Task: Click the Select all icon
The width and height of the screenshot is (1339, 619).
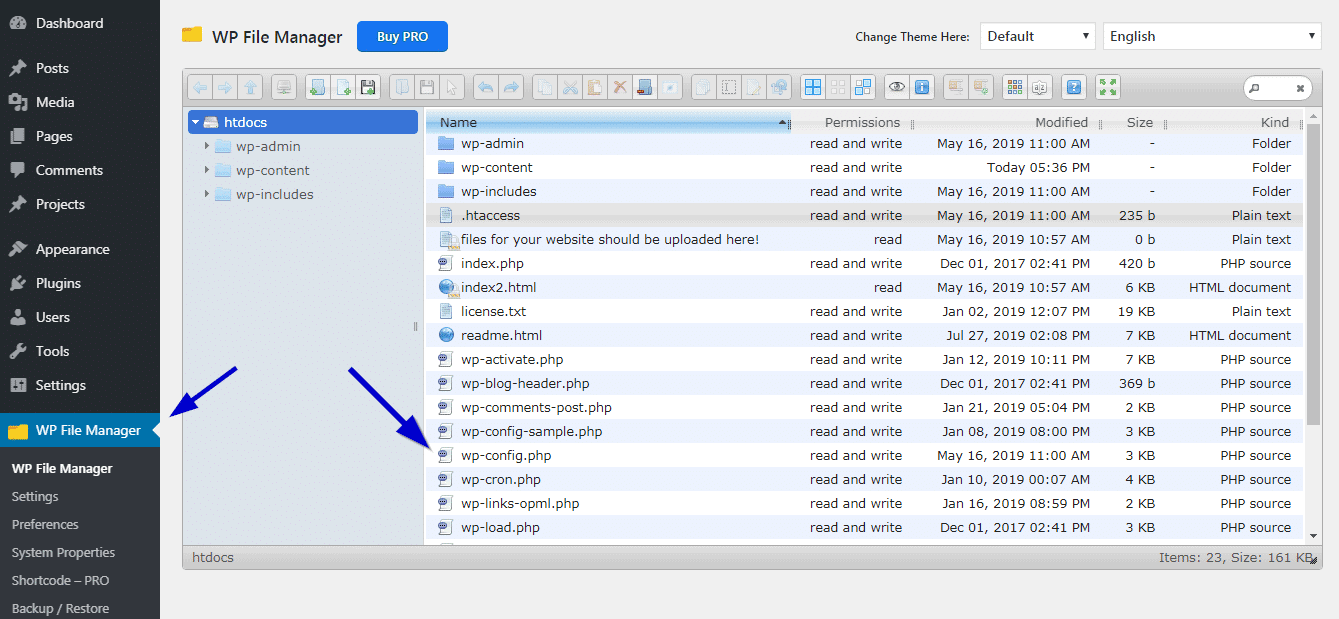Action: point(813,87)
